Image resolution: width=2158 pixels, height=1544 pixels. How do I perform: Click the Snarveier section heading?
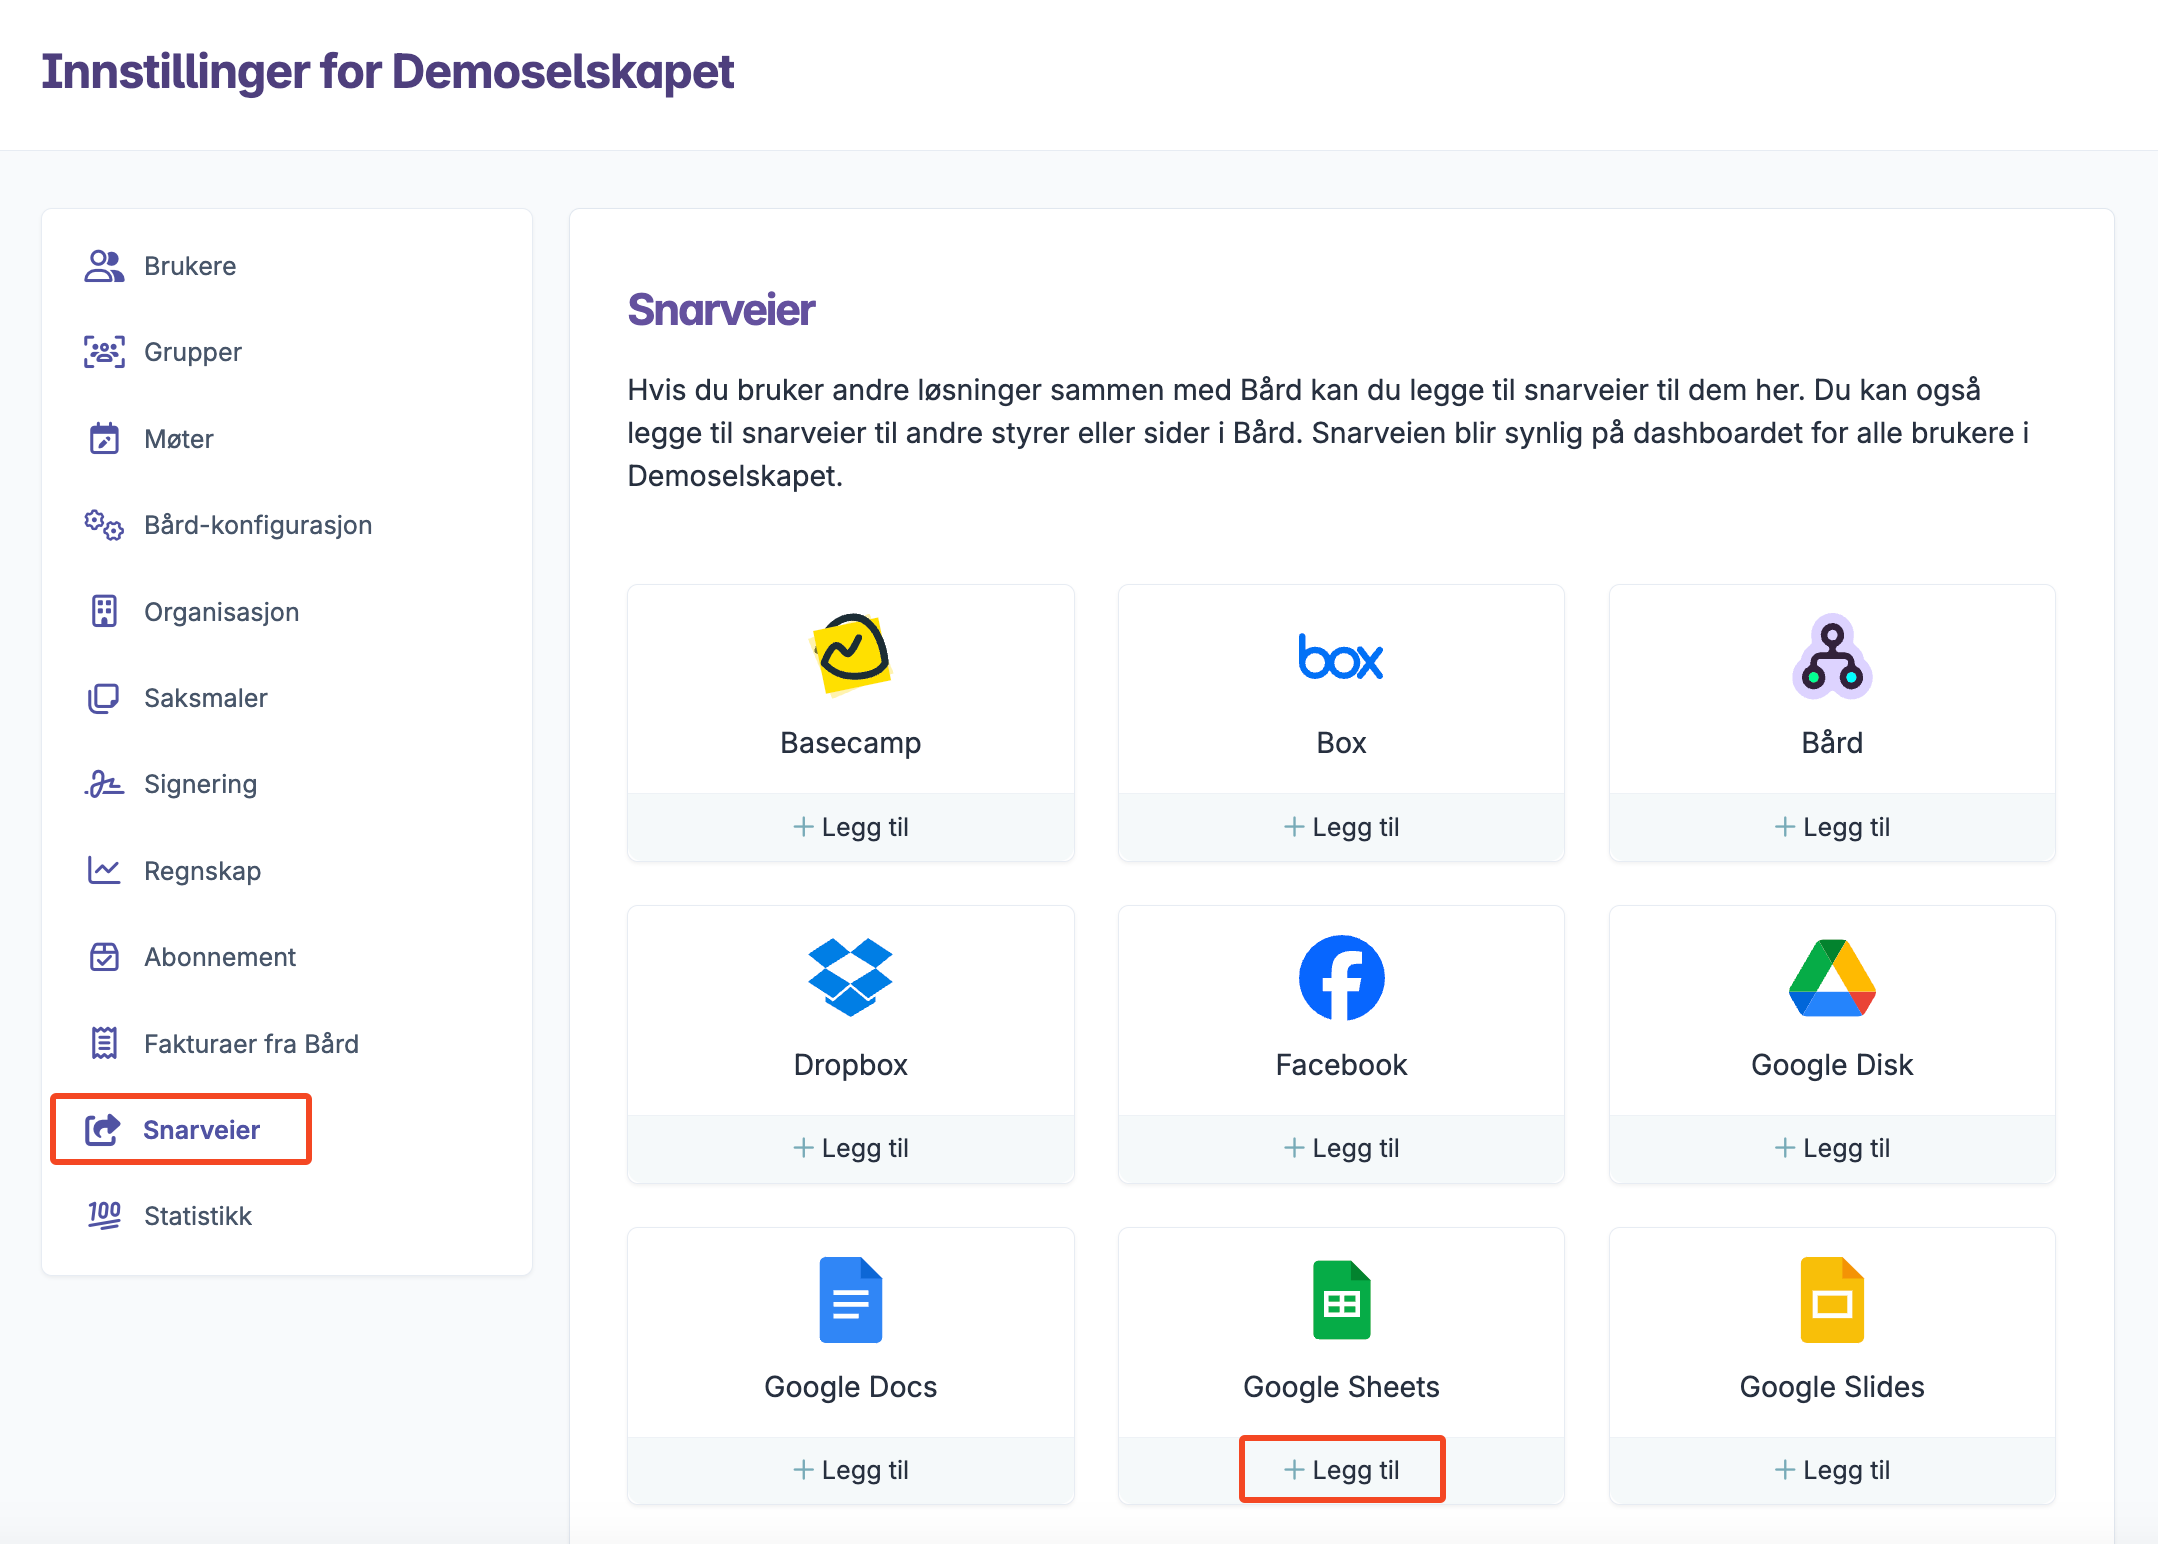(x=721, y=310)
